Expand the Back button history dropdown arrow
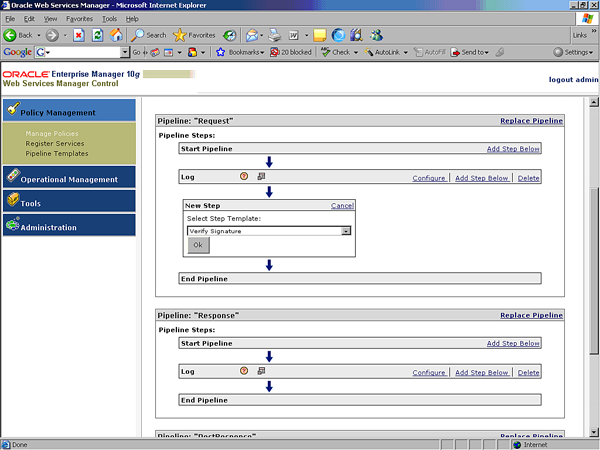 (39, 35)
